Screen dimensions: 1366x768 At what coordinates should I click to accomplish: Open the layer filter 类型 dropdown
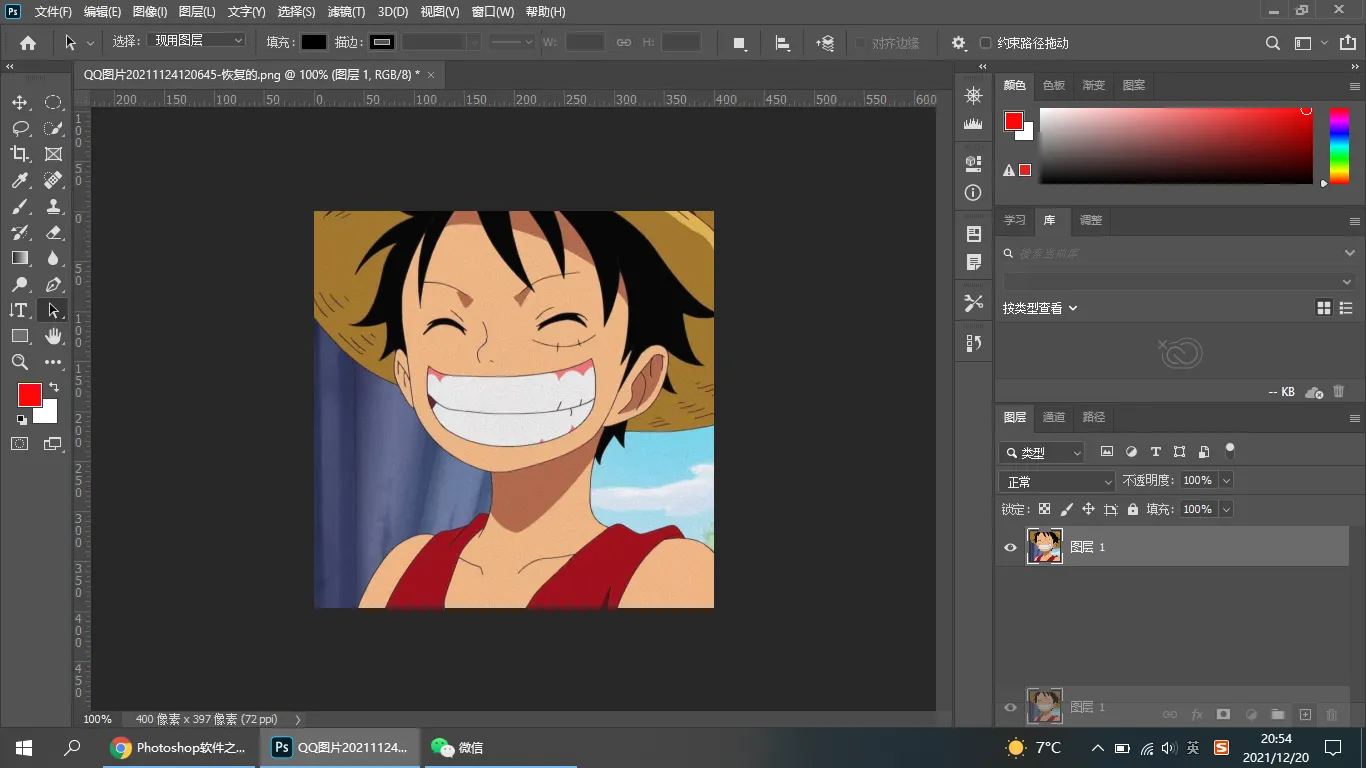coord(1042,453)
